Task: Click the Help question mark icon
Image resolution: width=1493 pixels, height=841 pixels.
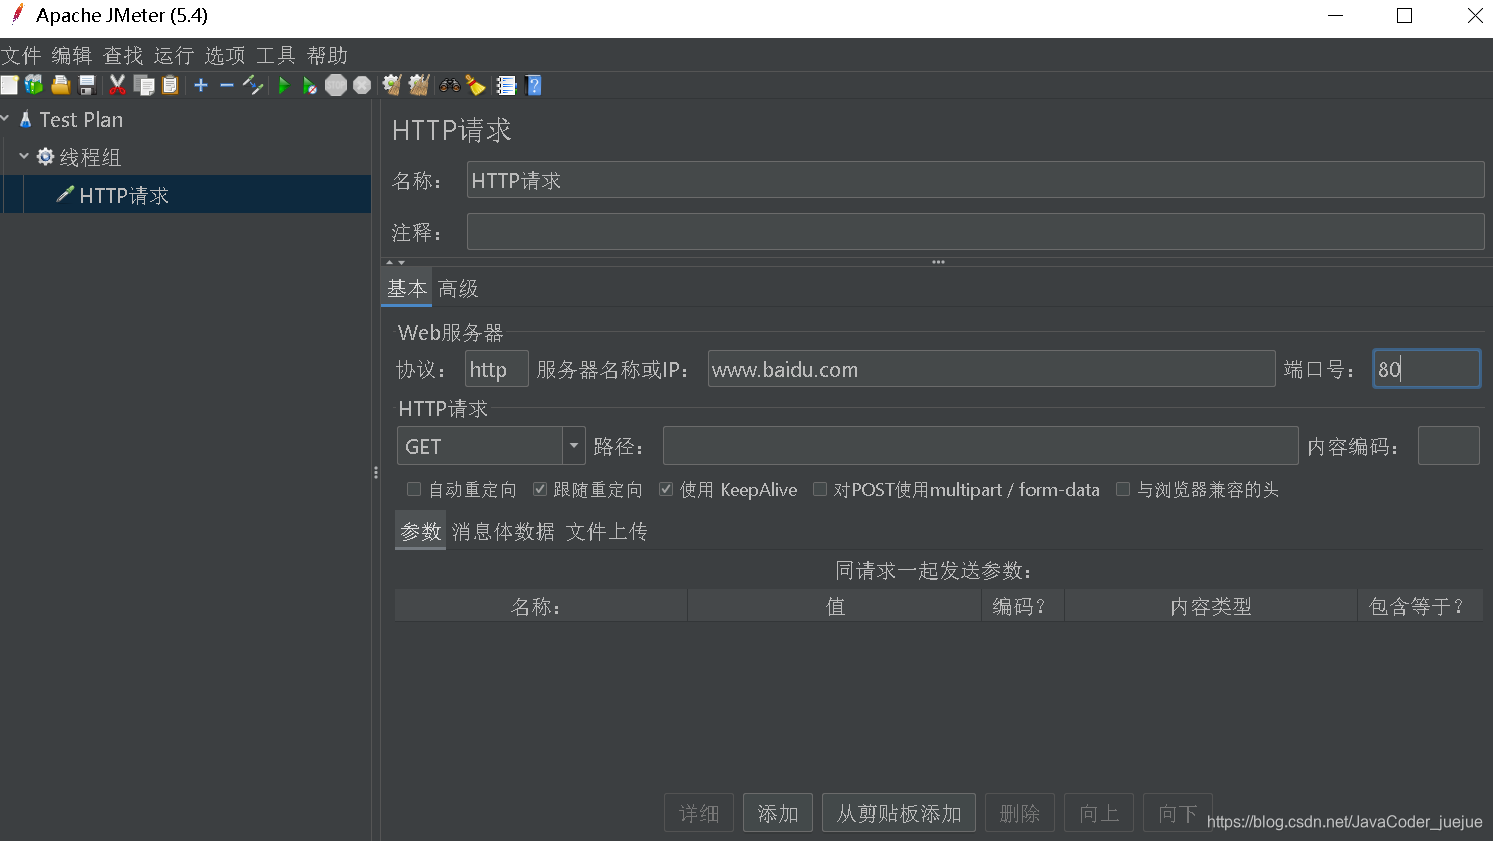Action: click(x=534, y=85)
